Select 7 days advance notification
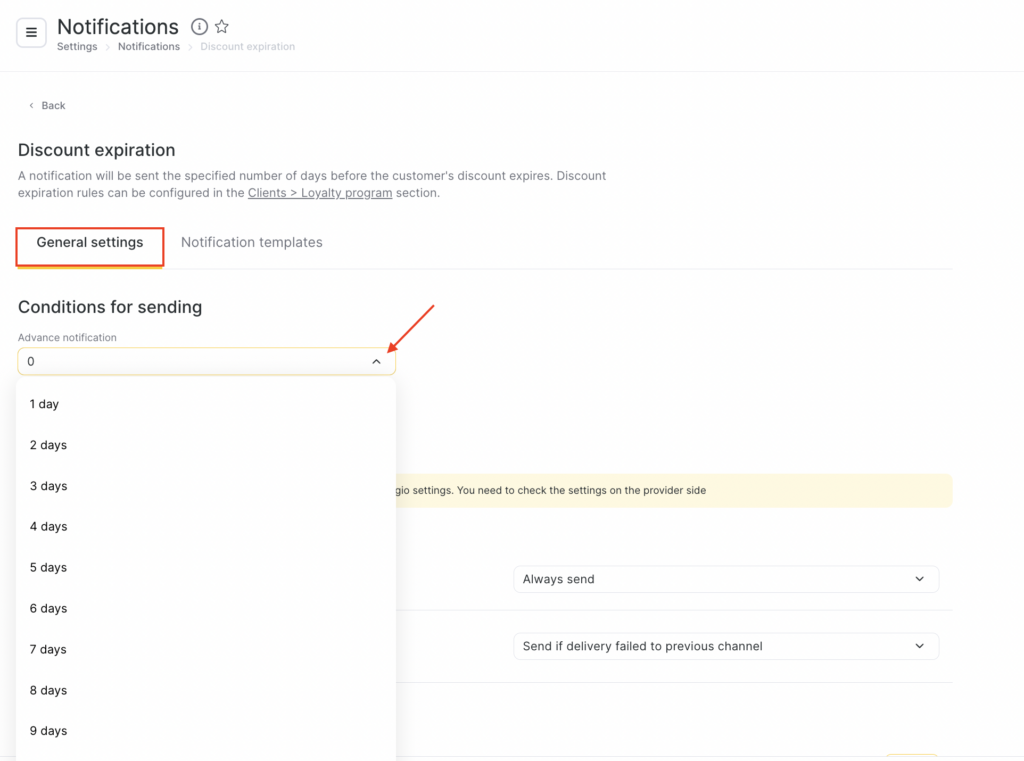This screenshot has width=1024, height=761. point(48,649)
